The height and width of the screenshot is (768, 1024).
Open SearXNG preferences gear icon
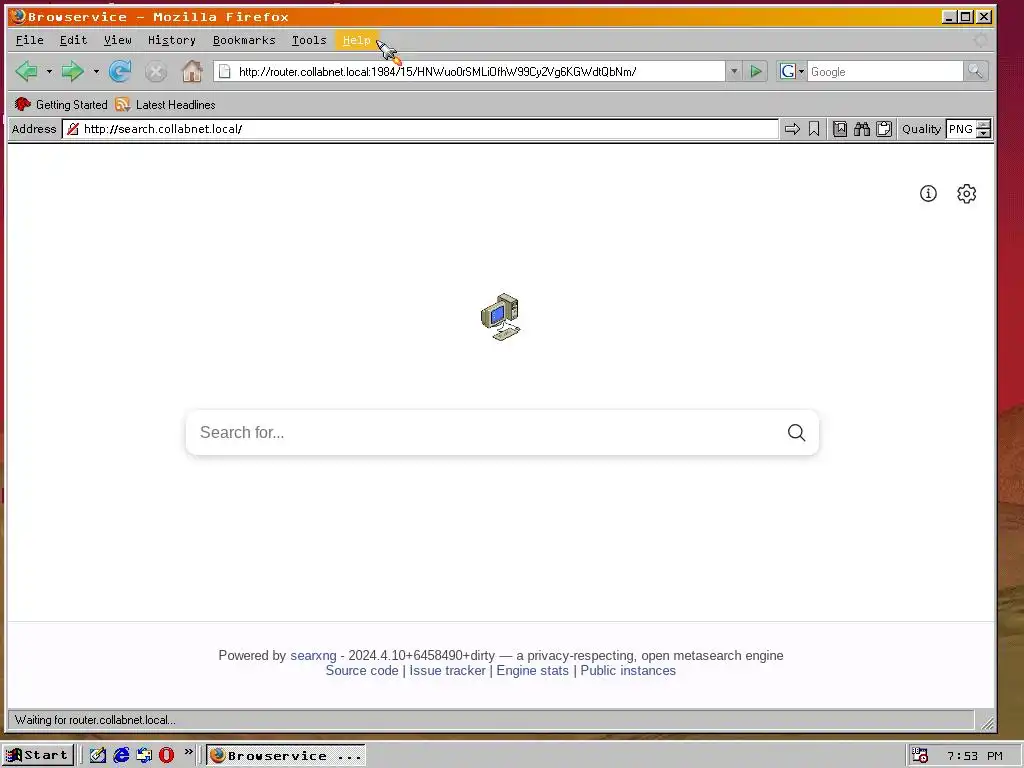[x=967, y=193]
